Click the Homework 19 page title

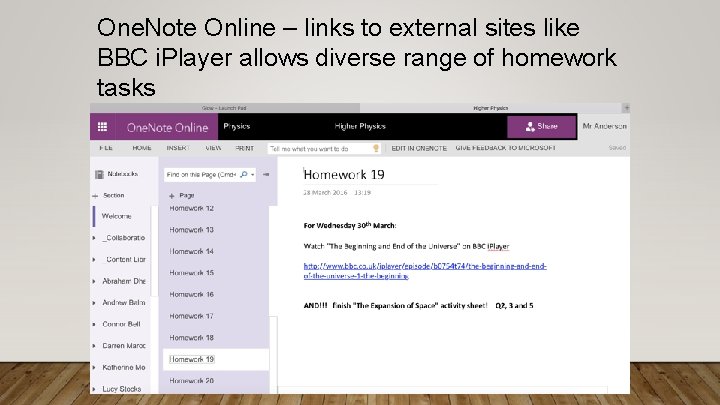pos(344,174)
